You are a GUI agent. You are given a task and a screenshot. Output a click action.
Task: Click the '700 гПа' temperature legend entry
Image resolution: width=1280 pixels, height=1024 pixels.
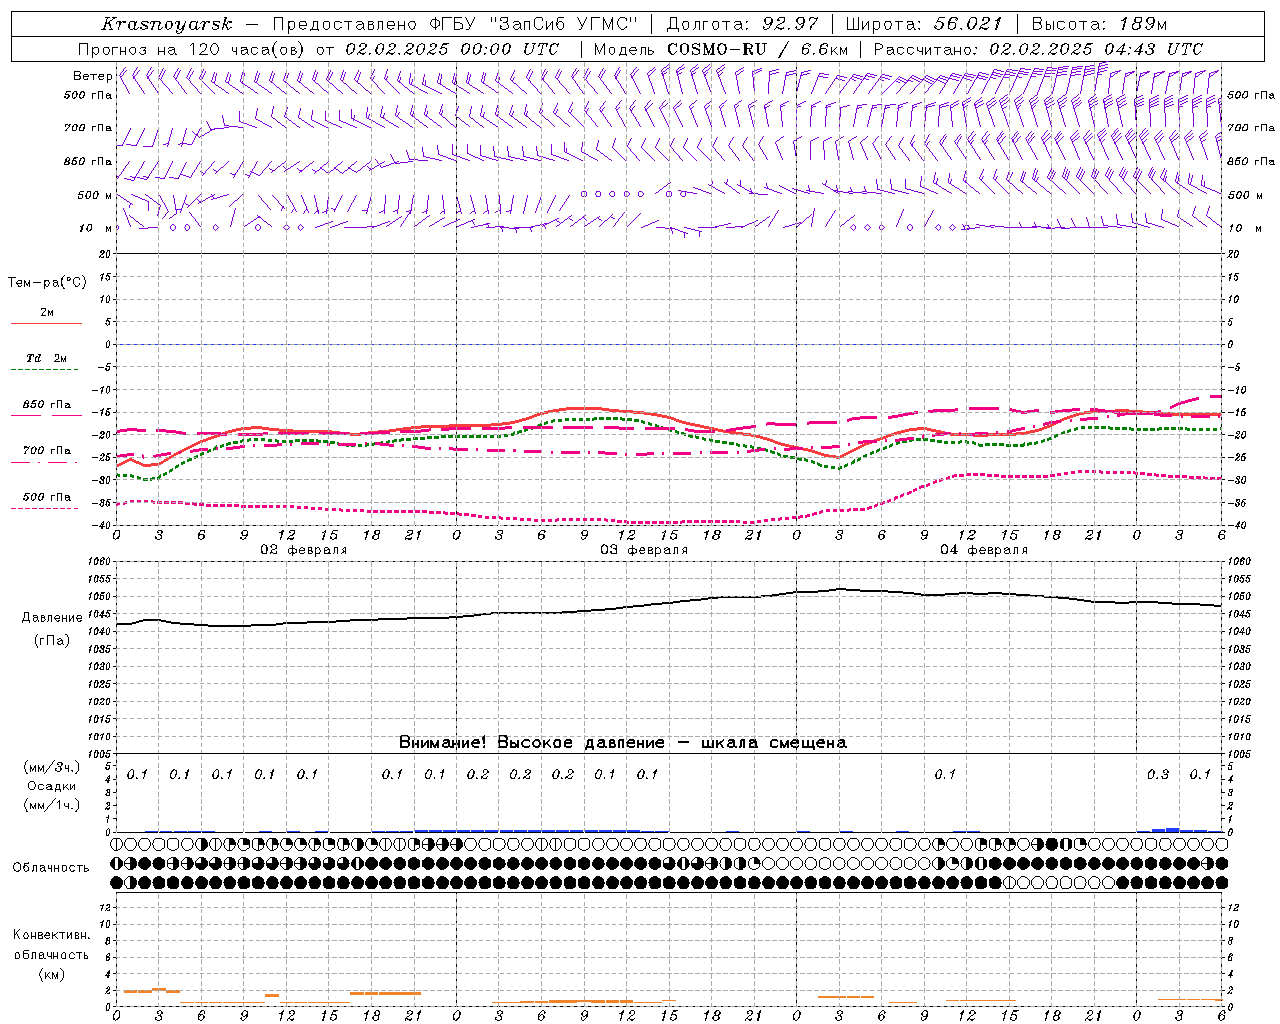pos(47,450)
